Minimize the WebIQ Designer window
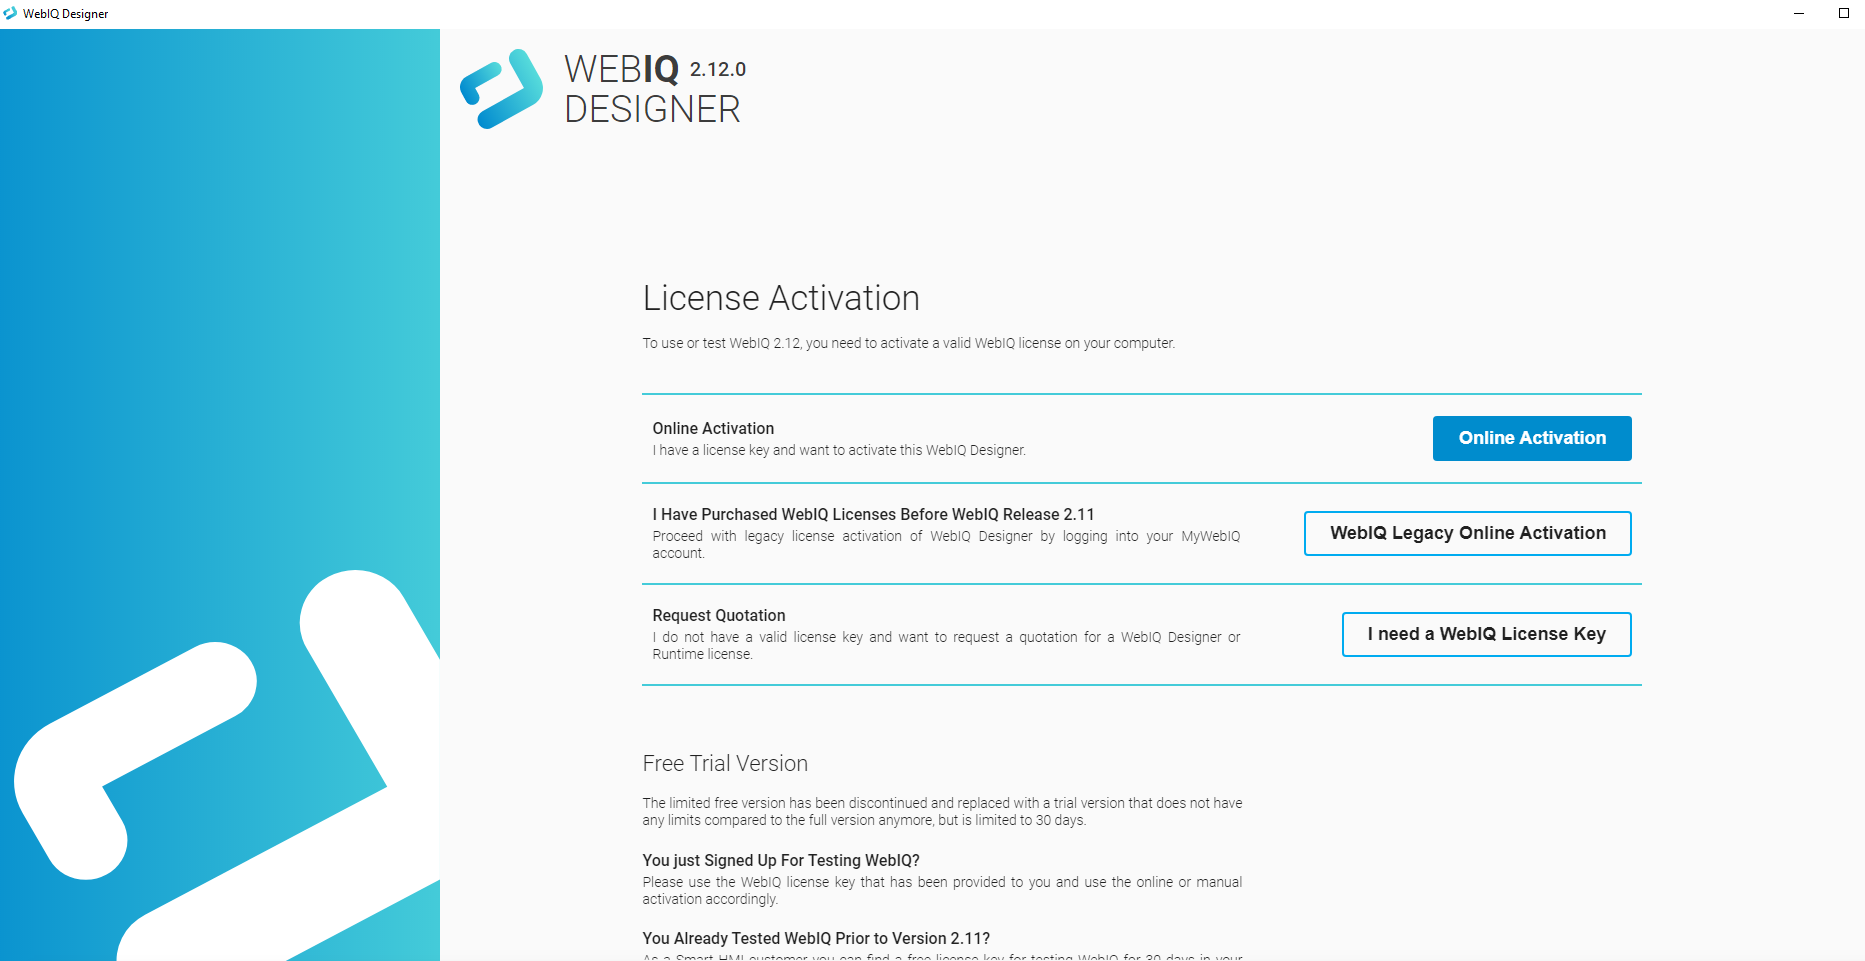Screen dimensions: 1865x961 pos(1799,13)
